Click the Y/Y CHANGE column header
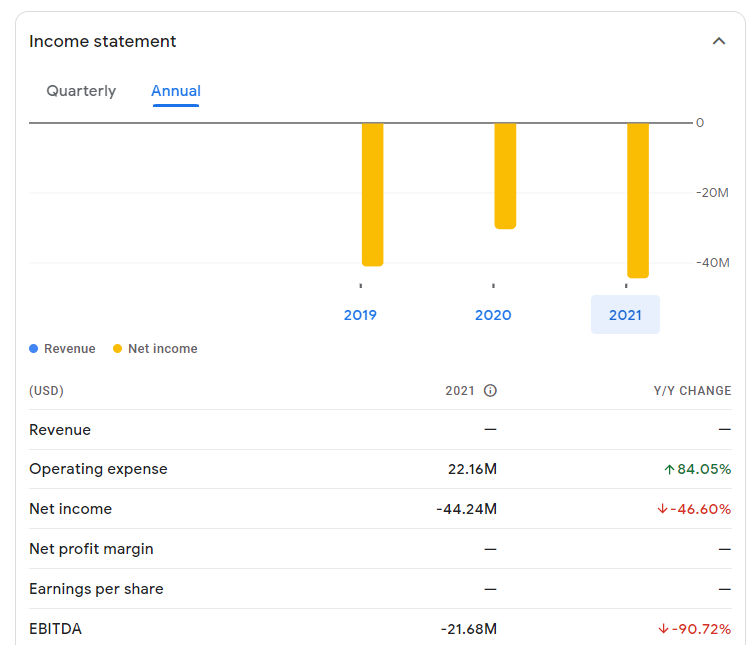 click(x=692, y=391)
